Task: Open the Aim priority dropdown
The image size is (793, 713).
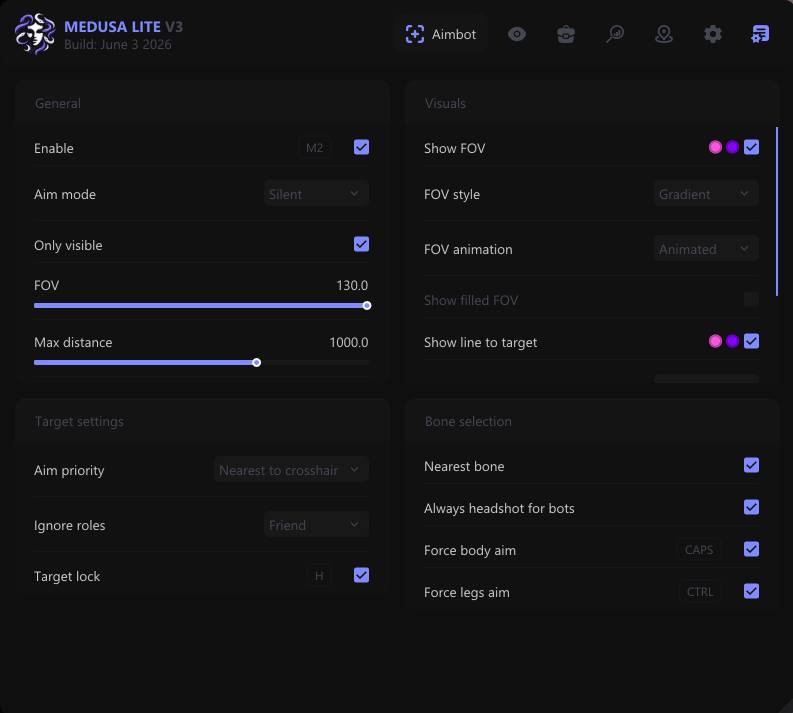Action: [x=291, y=470]
